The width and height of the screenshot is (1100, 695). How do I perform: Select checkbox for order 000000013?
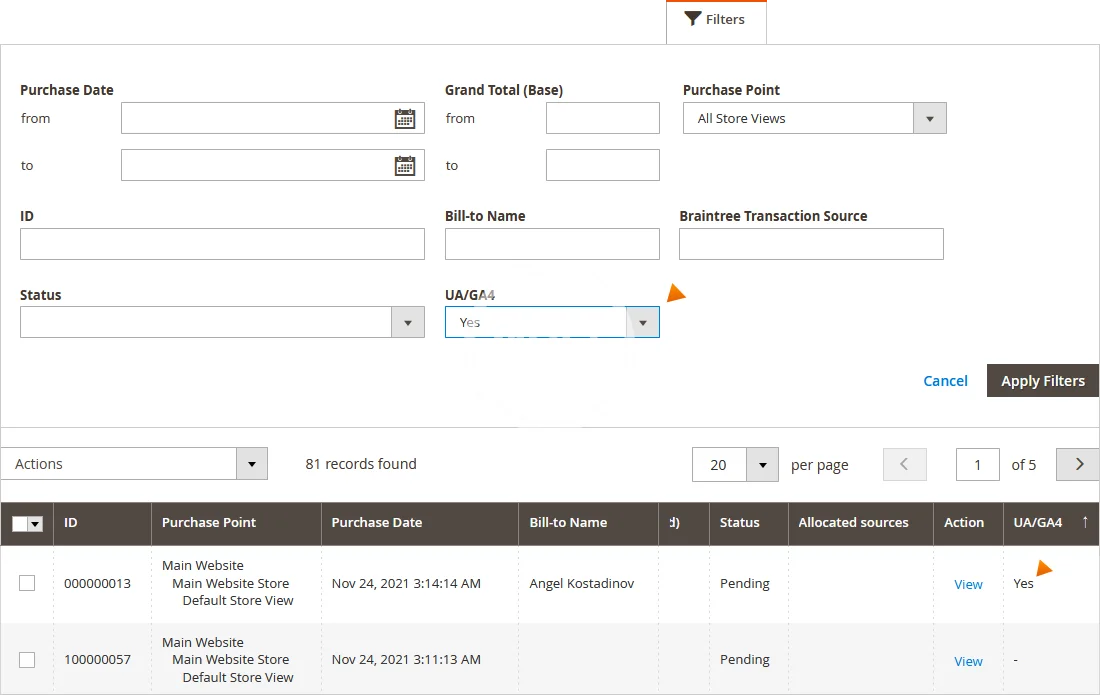click(27, 583)
